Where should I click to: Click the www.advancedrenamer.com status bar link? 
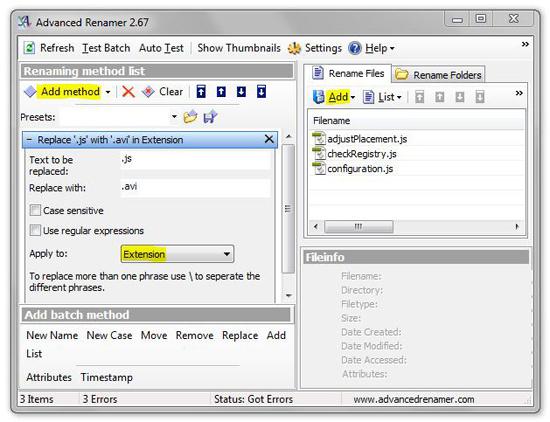point(414,400)
